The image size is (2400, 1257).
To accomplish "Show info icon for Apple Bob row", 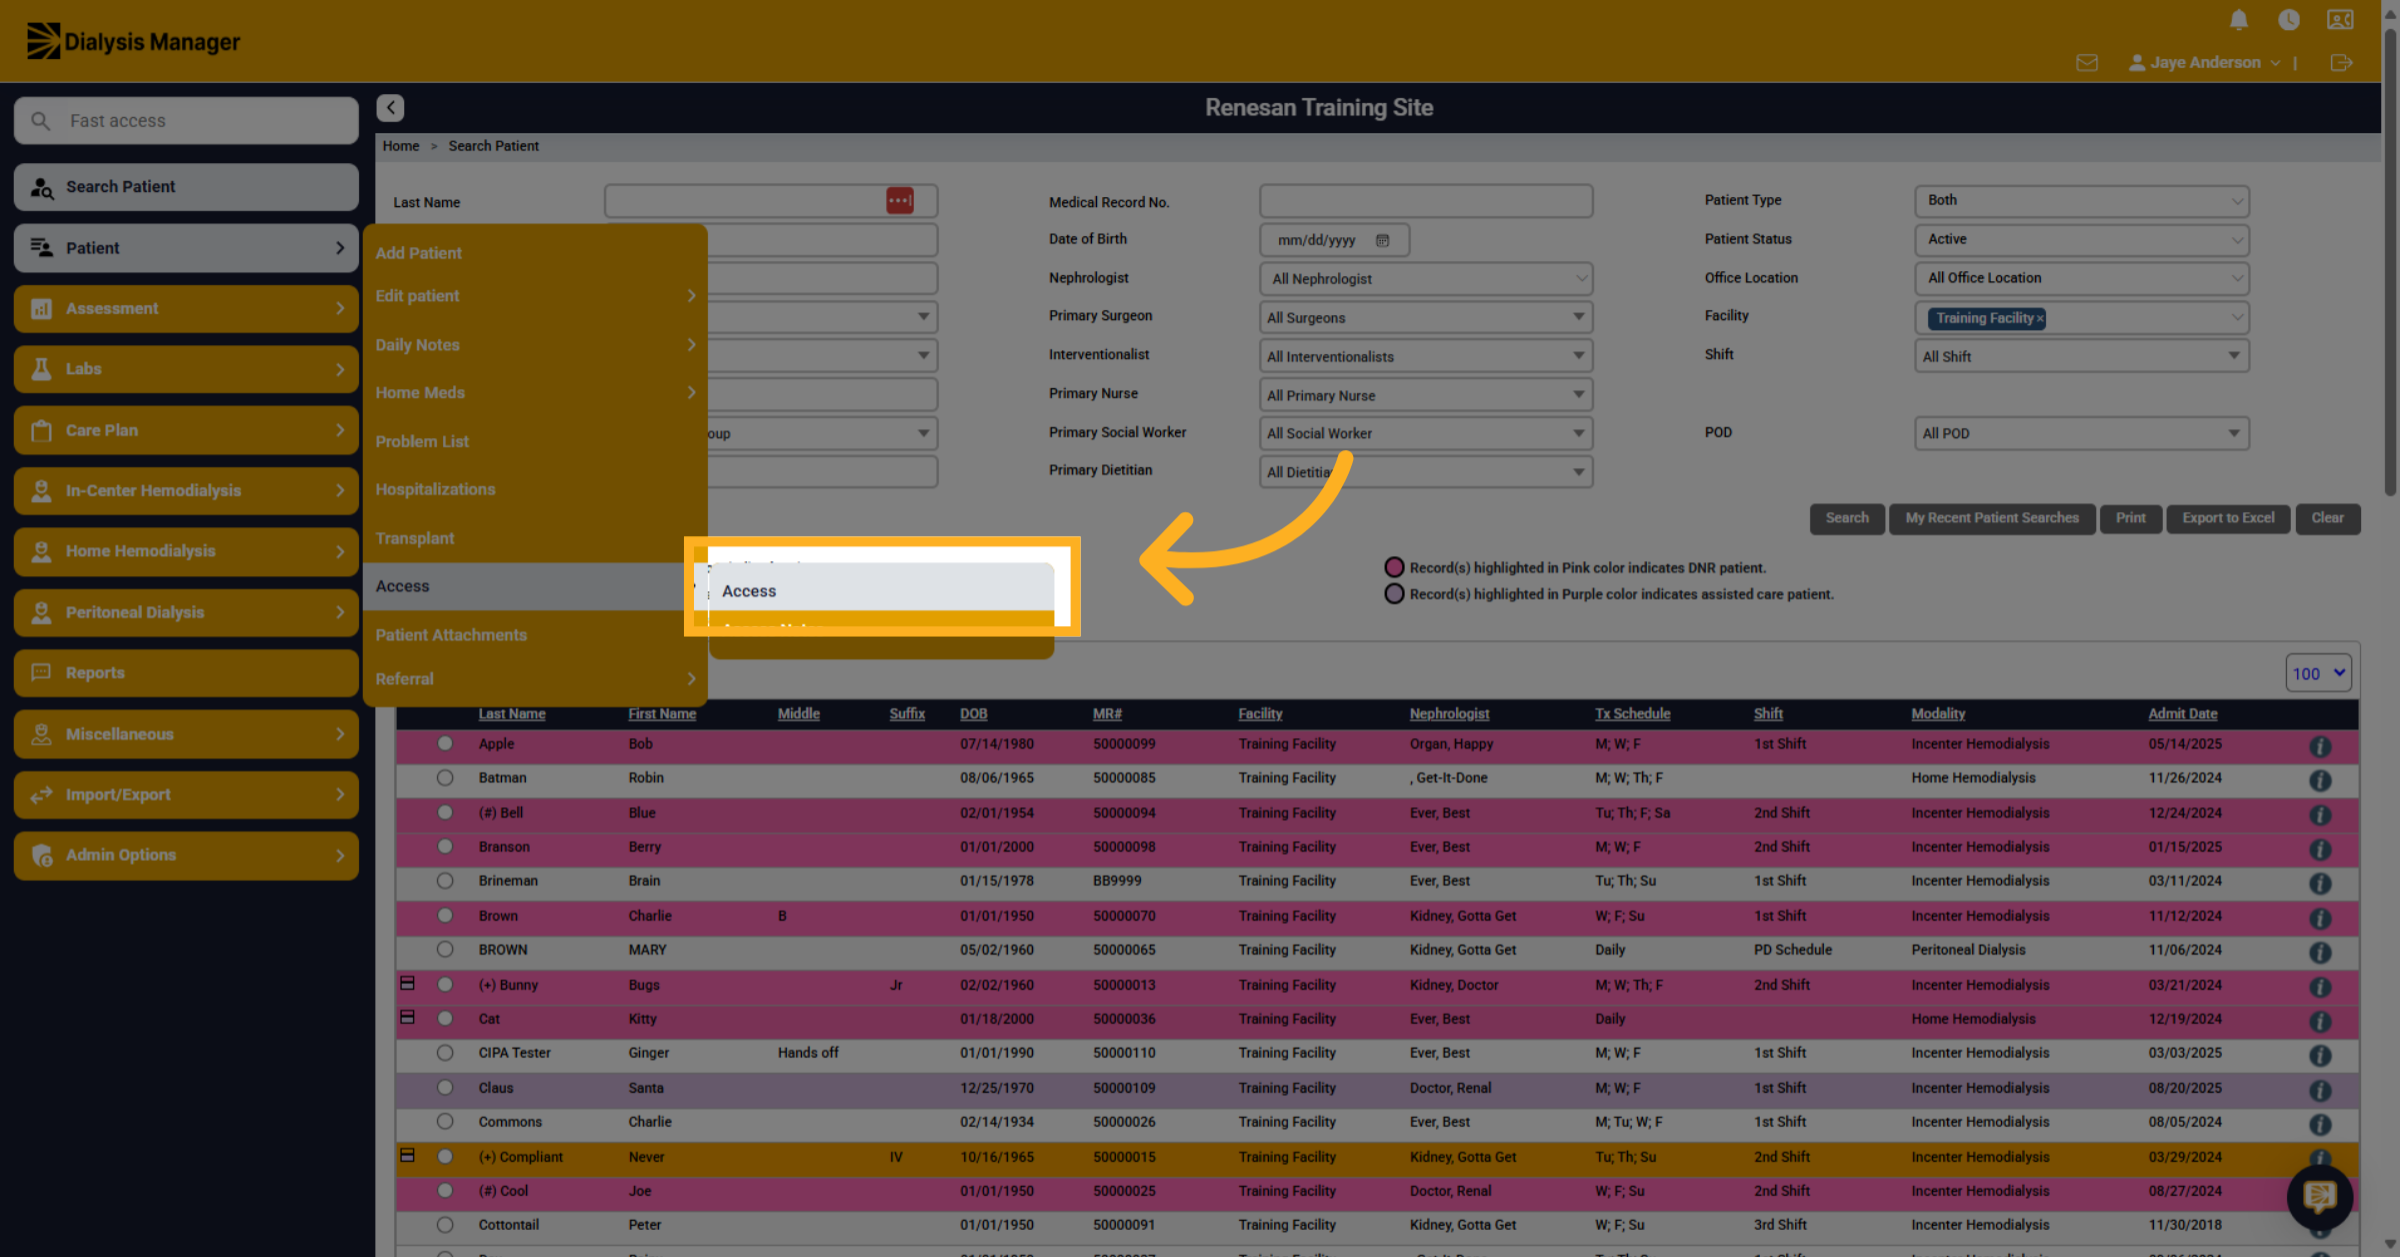I will click(2320, 746).
